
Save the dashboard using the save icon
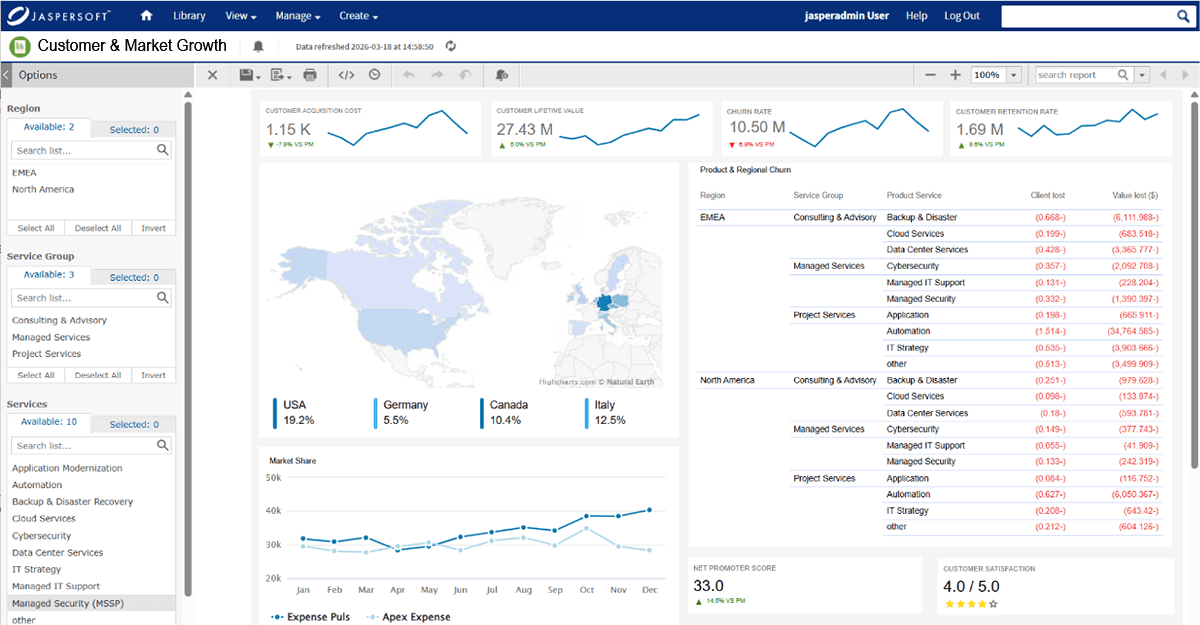(245, 74)
